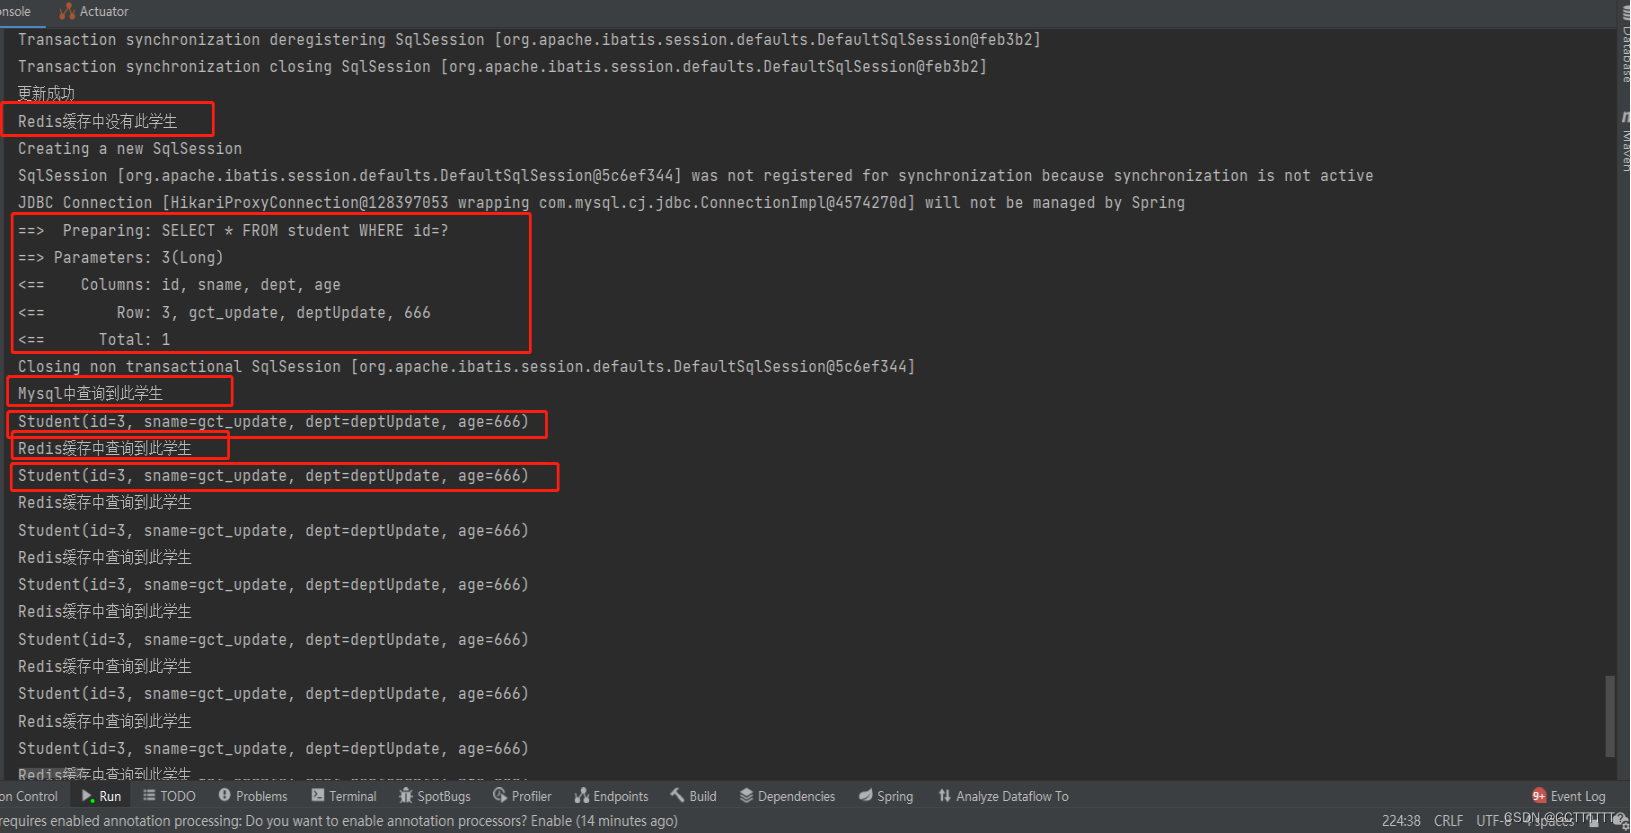Click the line 'Creating a new SqlSession'

(130, 148)
